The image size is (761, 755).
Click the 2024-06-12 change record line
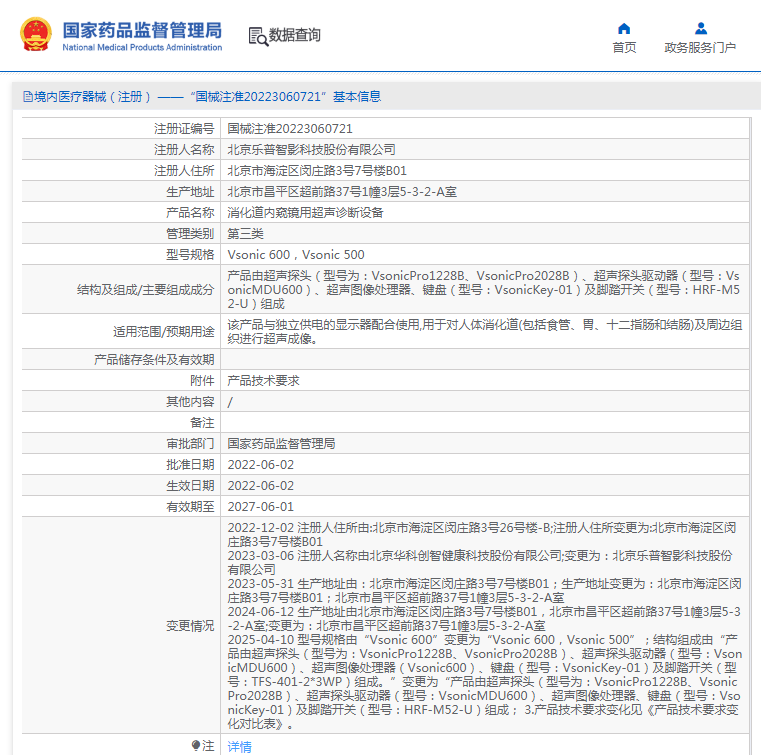click(484, 619)
